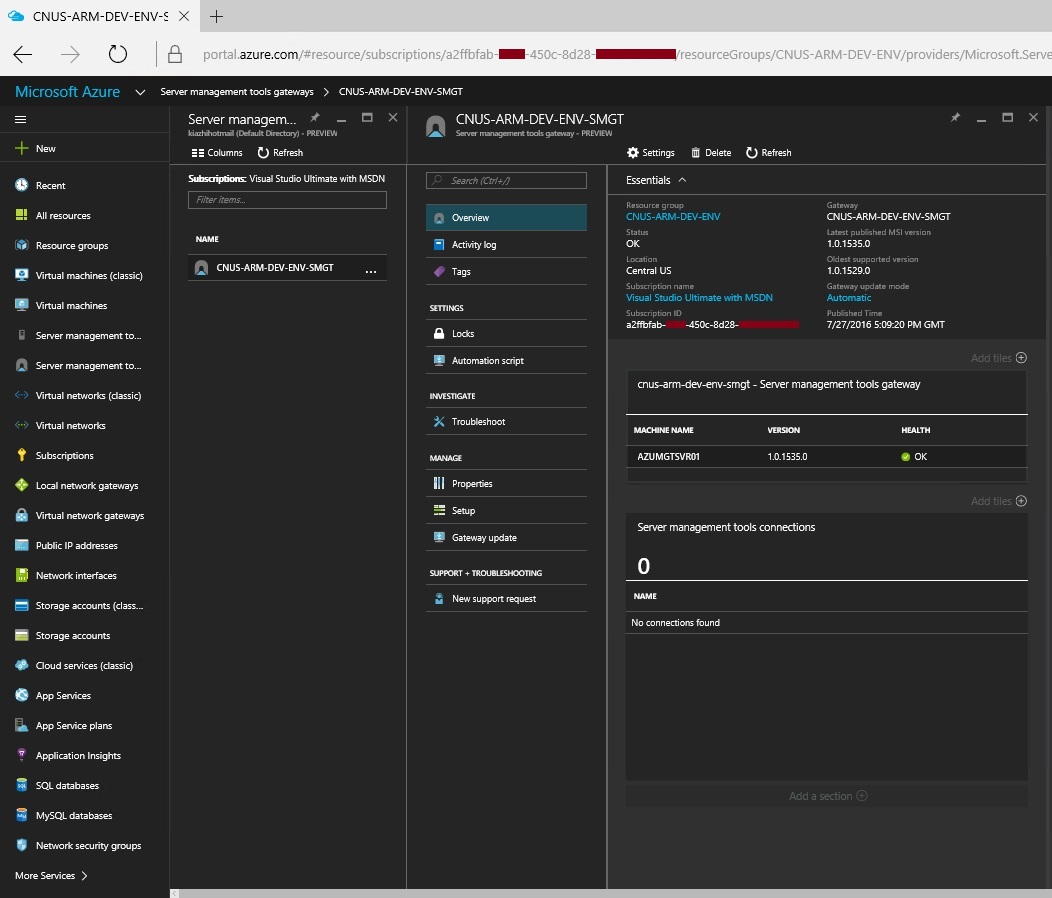Click the Automatic gateway update mode link
Screen dimensions: 1052x898
pyautogui.click(x=849, y=297)
